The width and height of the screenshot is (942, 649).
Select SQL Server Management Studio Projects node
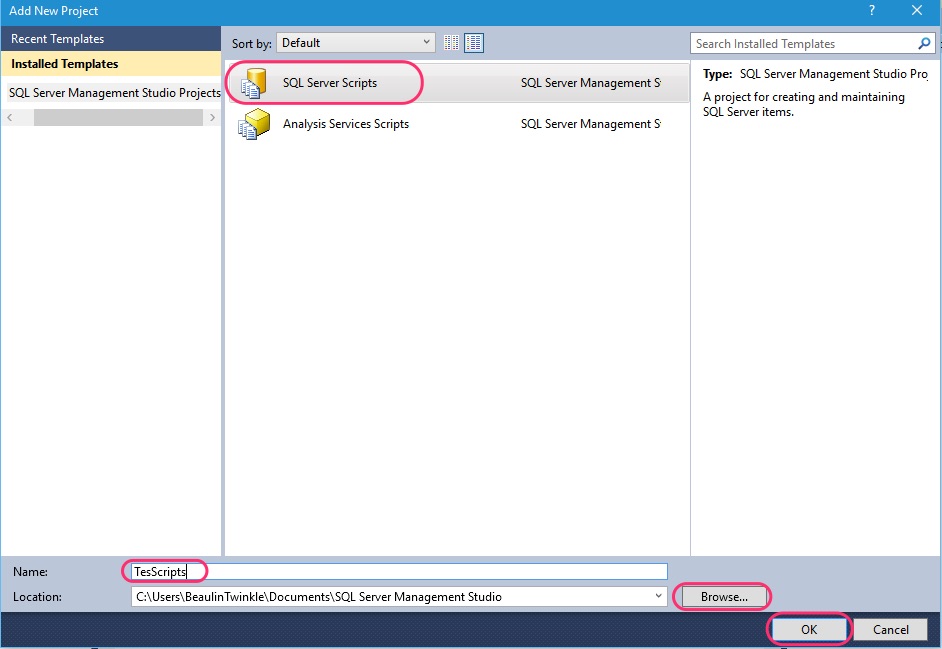click(x=114, y=93)
